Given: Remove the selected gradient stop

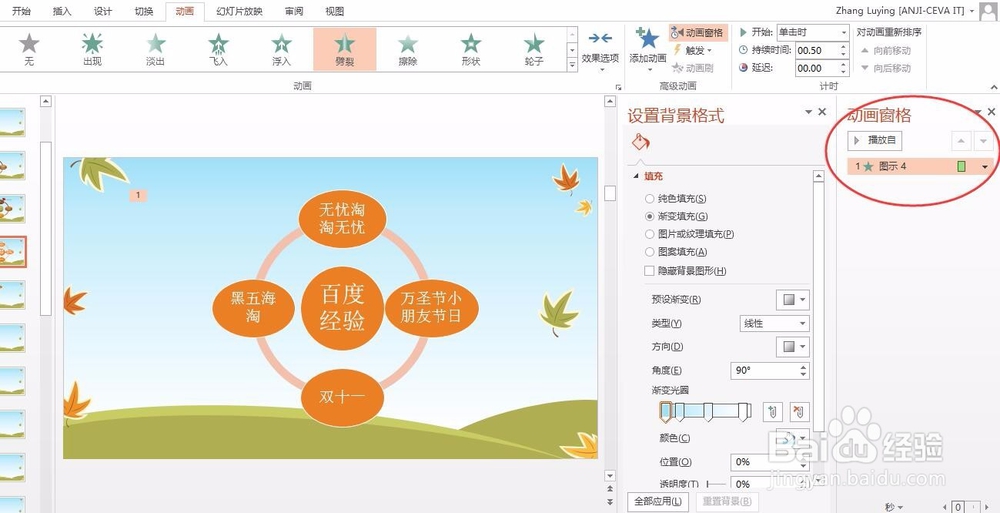Looking at the screenshot, I should pos(798,412).
